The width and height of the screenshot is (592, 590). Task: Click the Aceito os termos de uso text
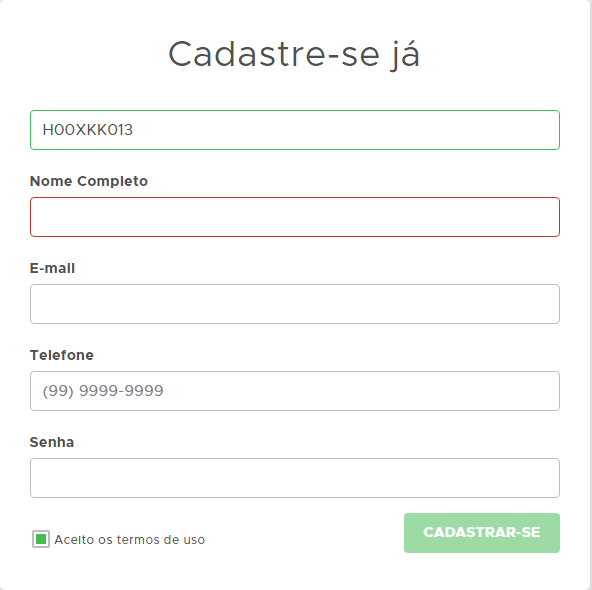[x=130, y=540]
